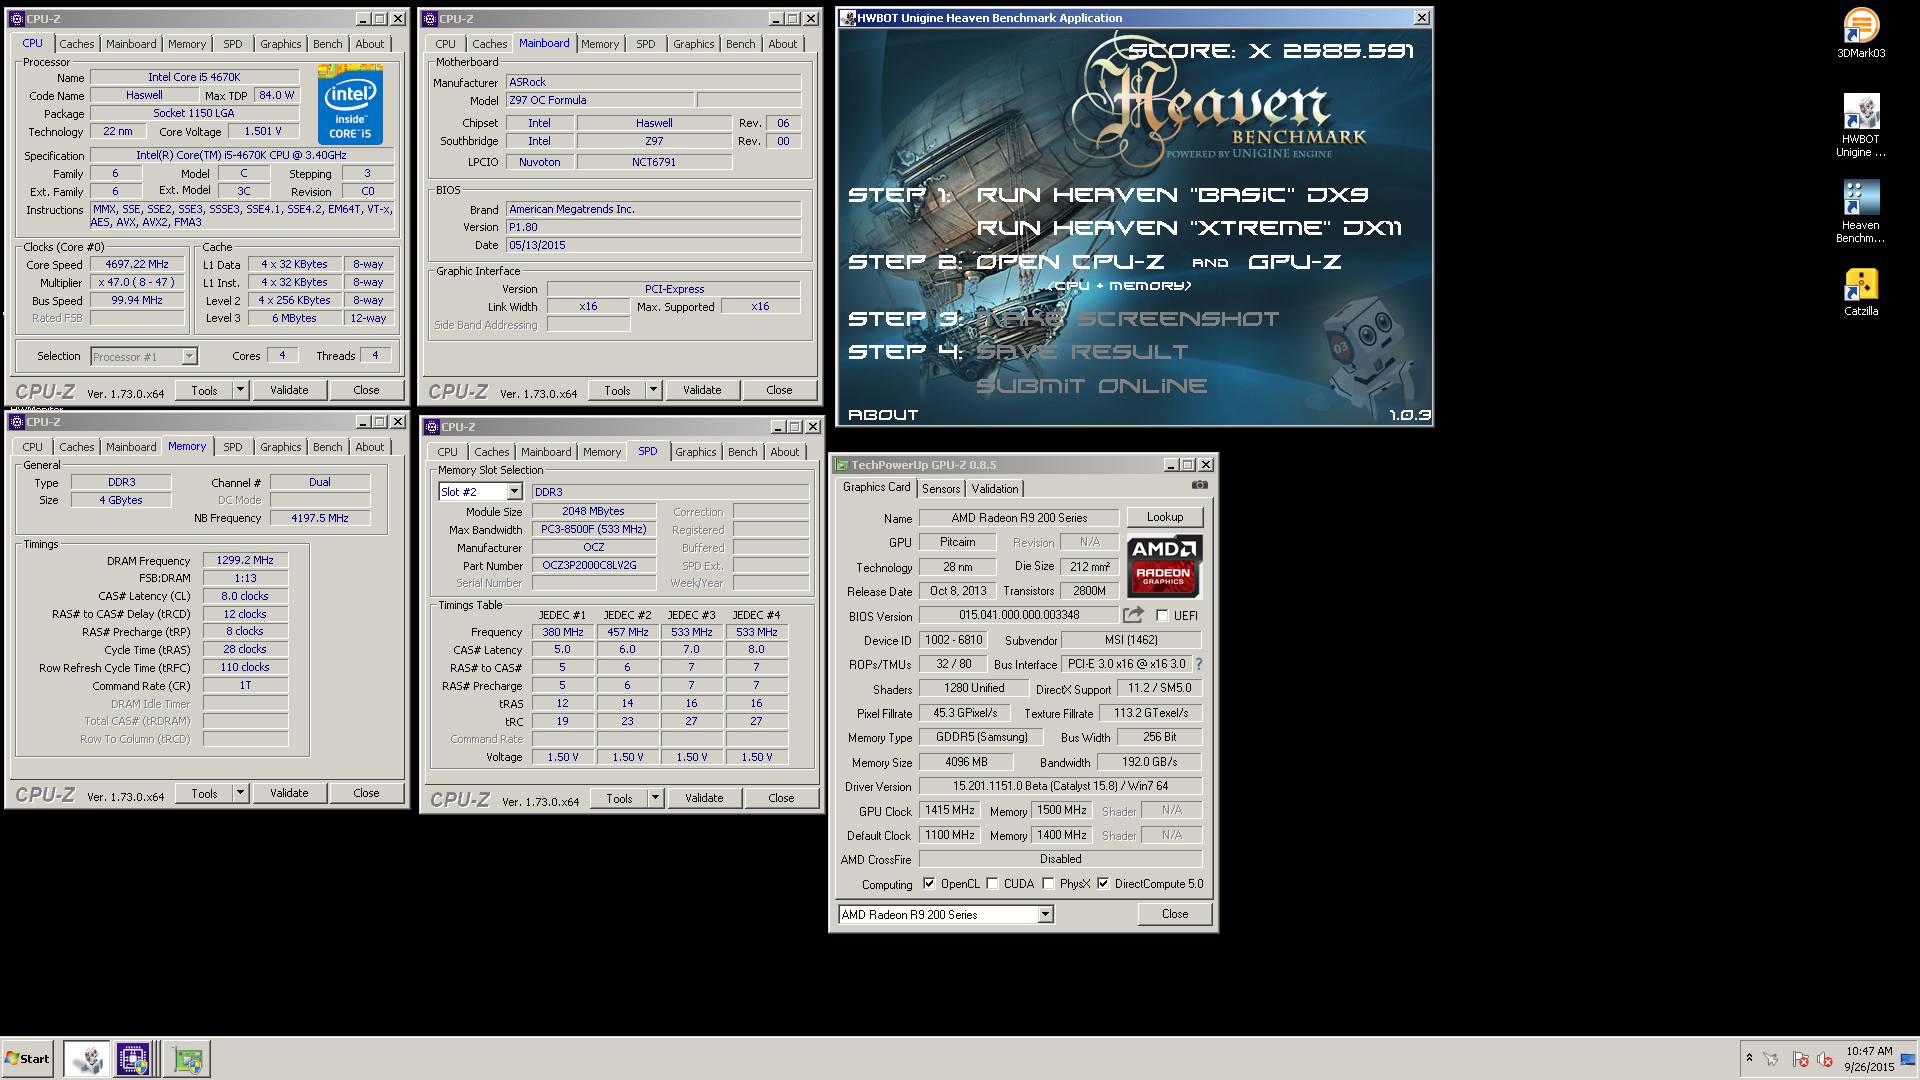Toggle the PhysX checkbox
The image size is (1920, 1080).
tap(1048, 884)
